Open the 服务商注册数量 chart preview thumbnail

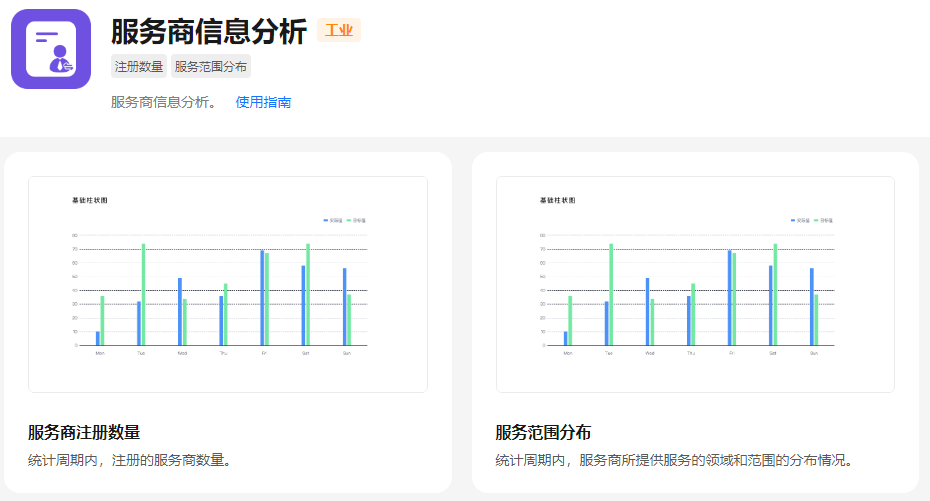point(228,284)
